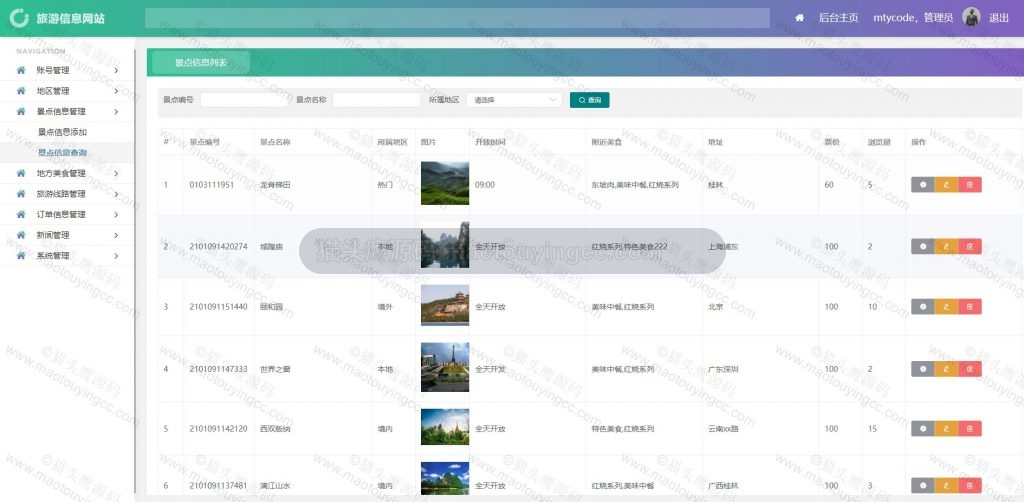Click the admin avatar picture
Image resolution: width=1024 pixels, height=502 pixels.
click(971, 17)
